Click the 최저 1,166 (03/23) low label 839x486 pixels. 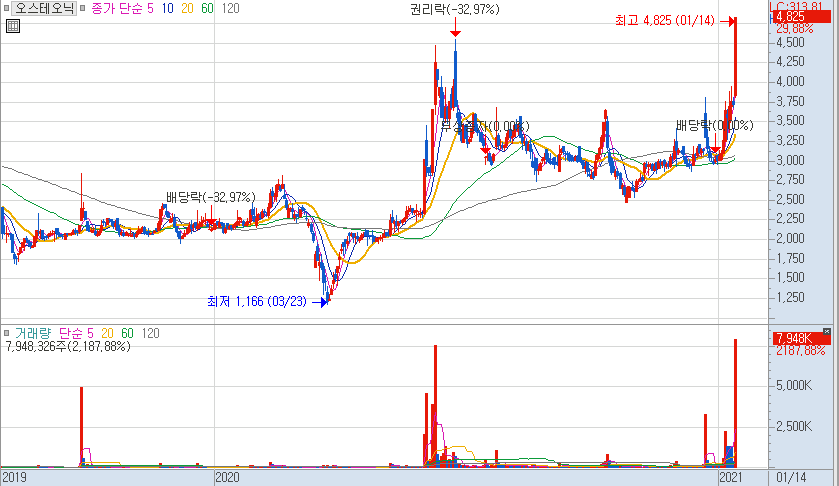pyautogui.click(x=257, y=301)
